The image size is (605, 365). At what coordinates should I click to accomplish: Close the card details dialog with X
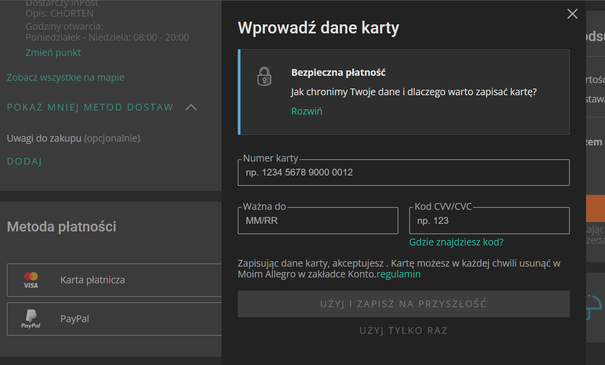[x=572, y=14]
